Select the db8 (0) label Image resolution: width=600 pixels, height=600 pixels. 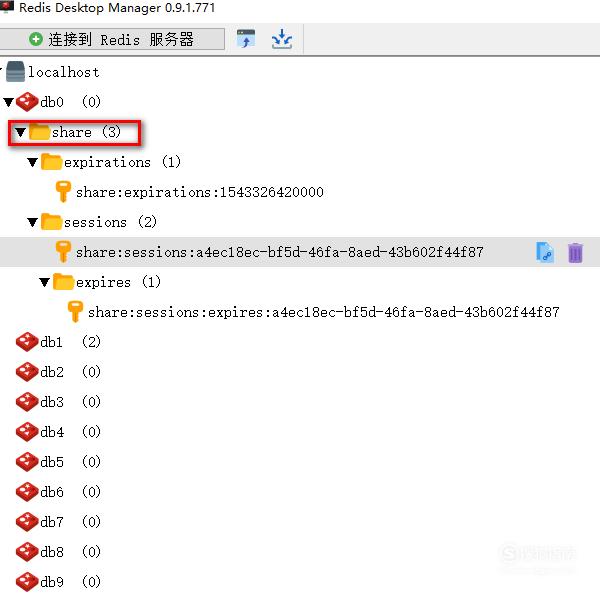[71, 552]
